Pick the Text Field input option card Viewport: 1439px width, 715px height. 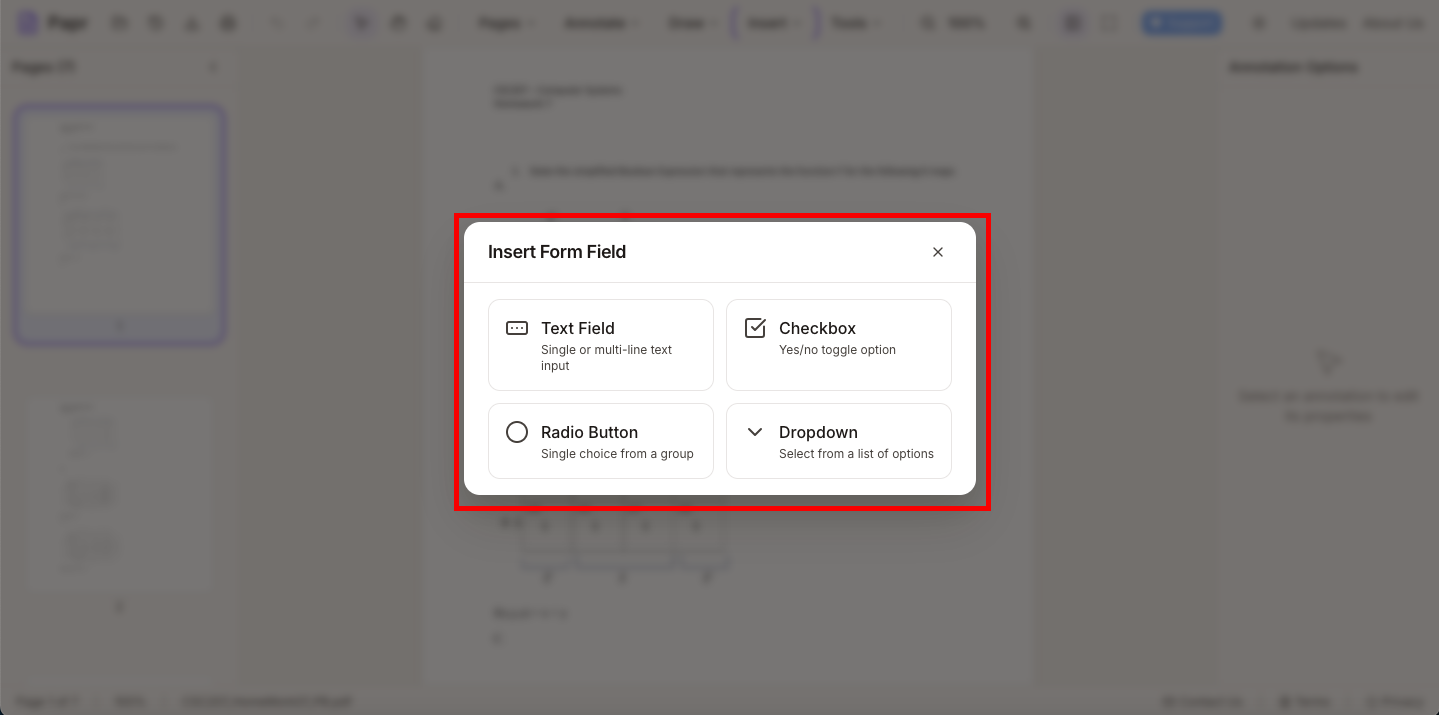[600, 344]
